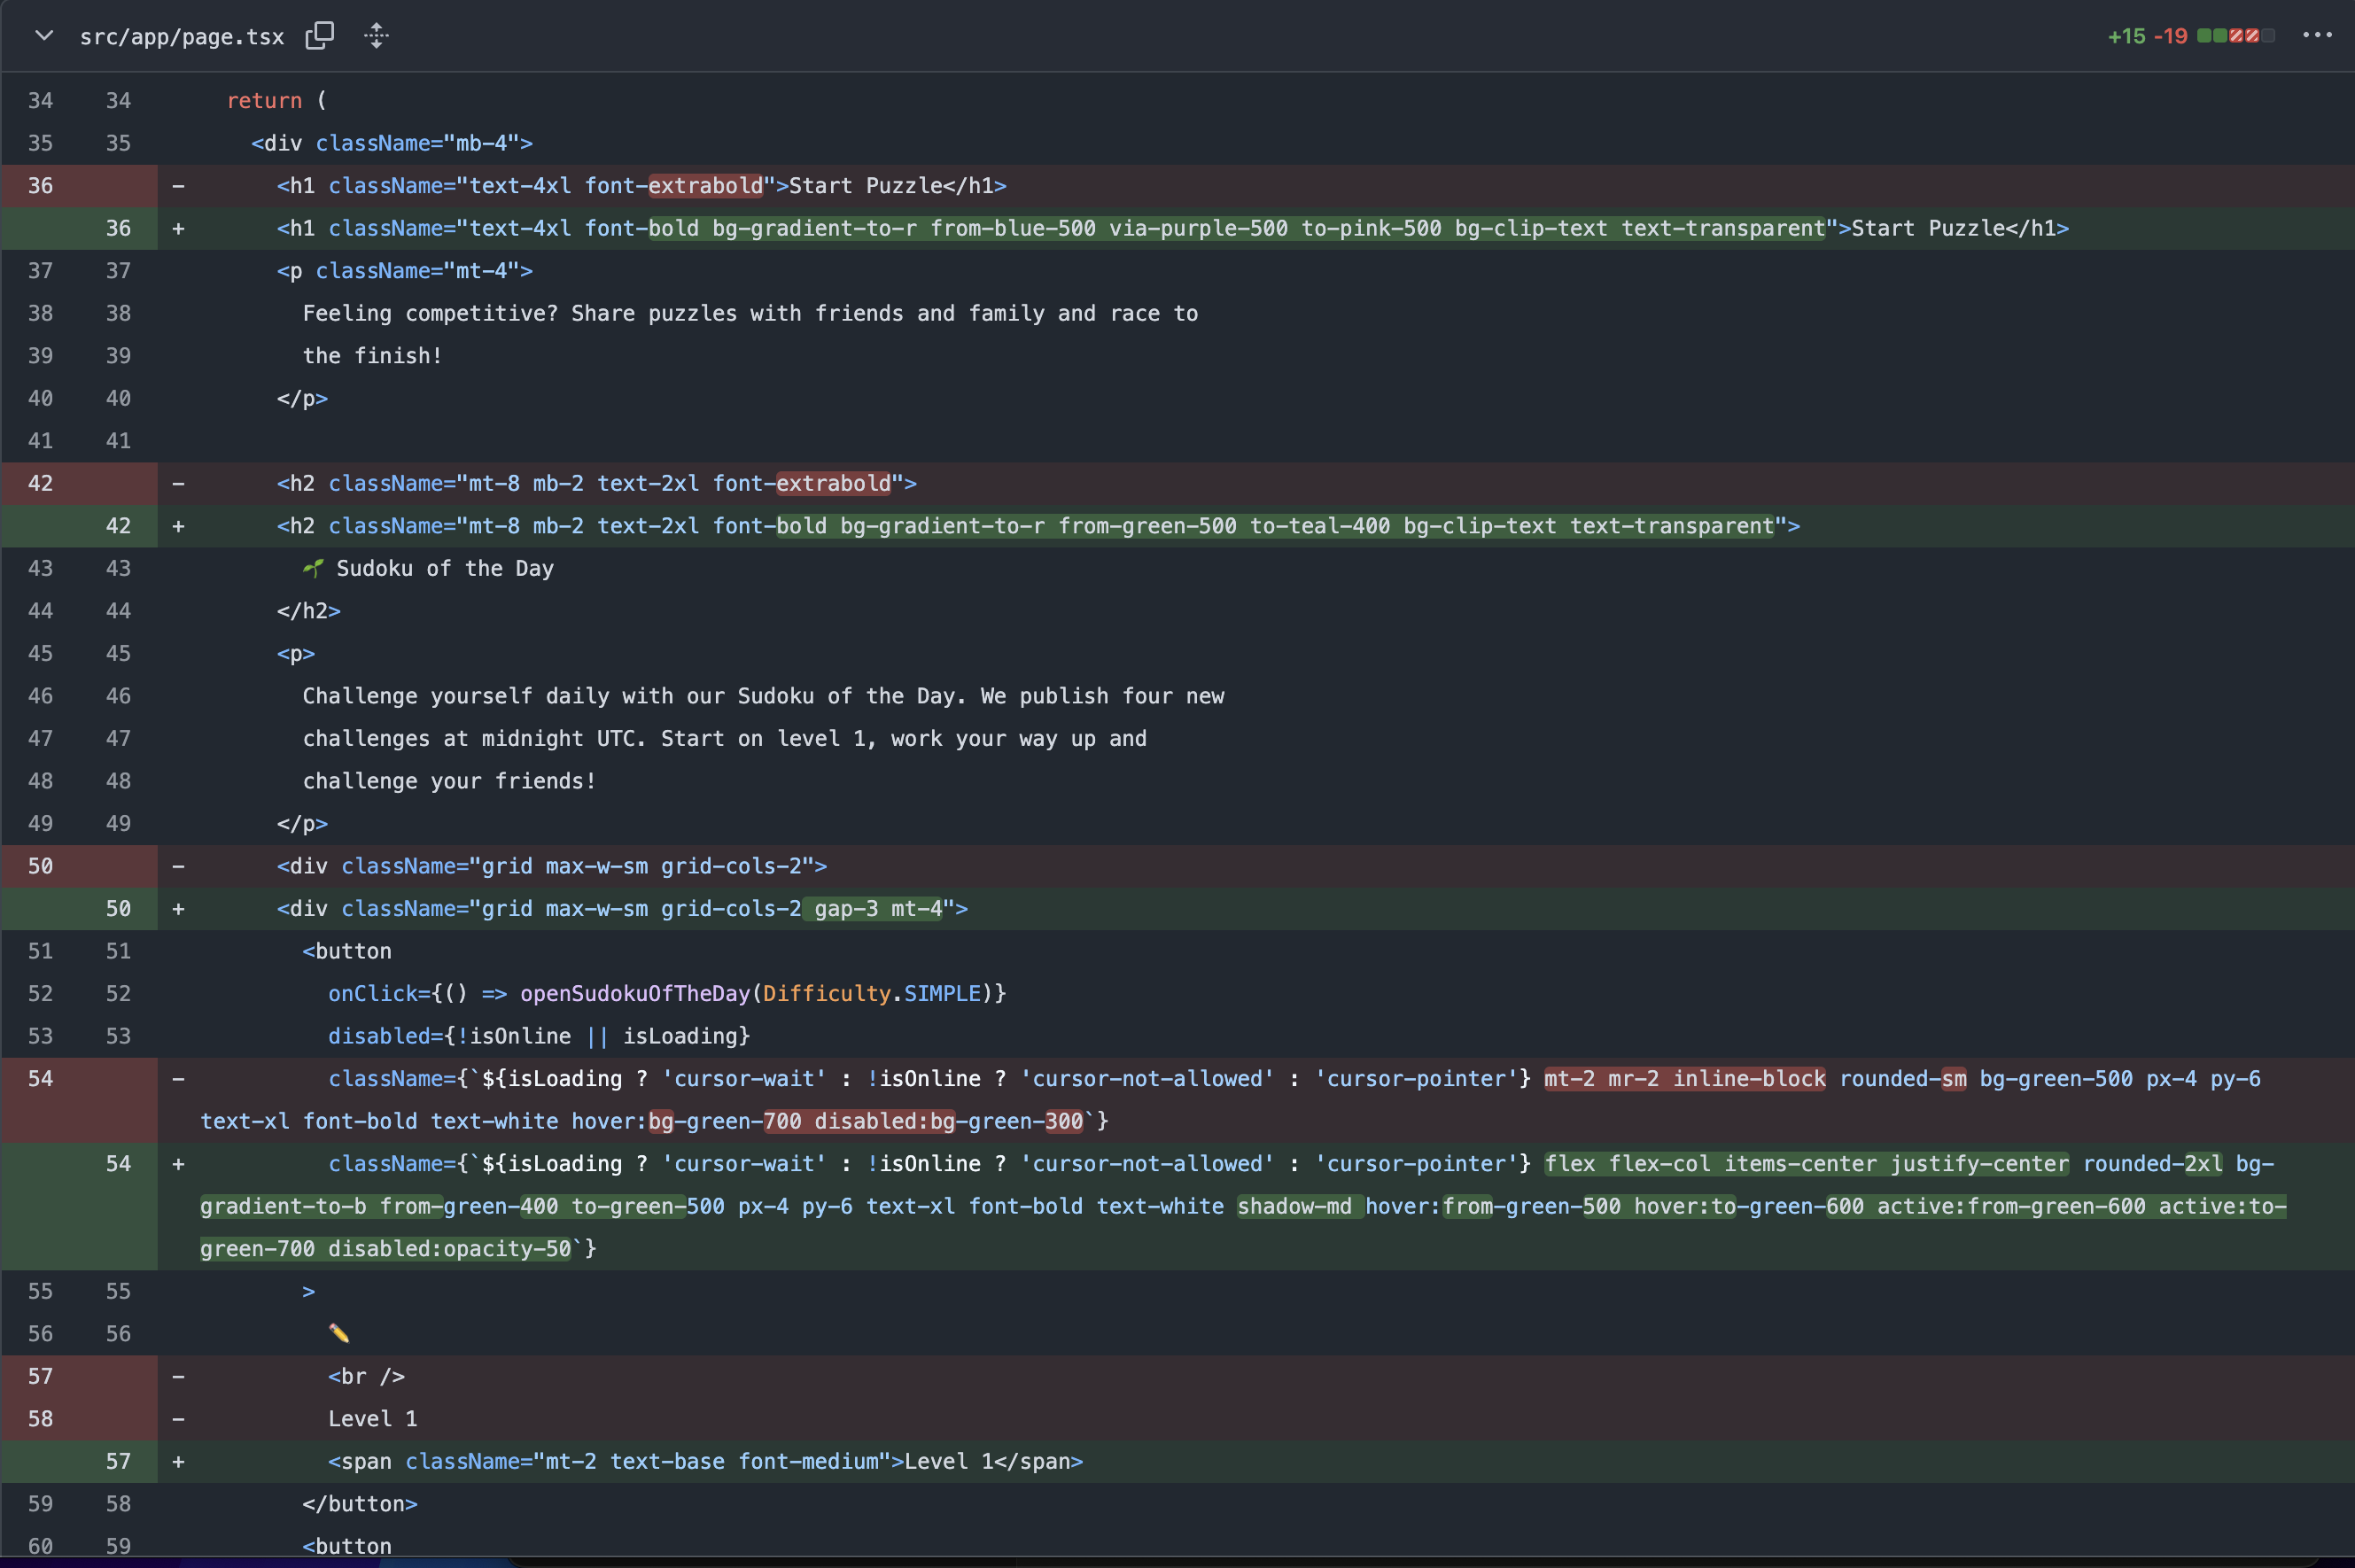Screen dimensions: 2355x1568
Task: Click 'Feeling competitive? Share puzzles' text
Action: 519,313
